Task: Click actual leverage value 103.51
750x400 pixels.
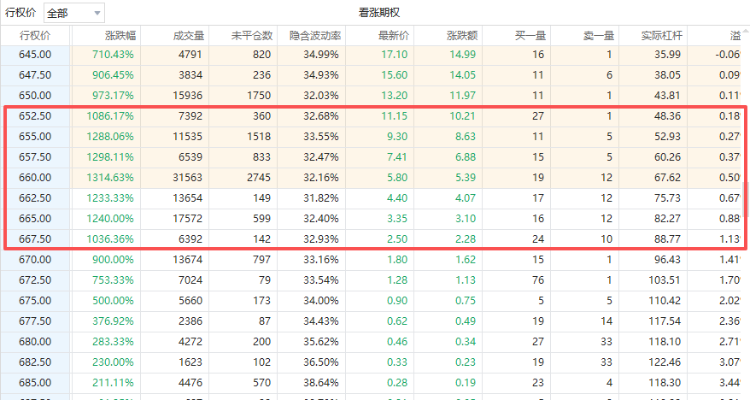Action: 664,280
